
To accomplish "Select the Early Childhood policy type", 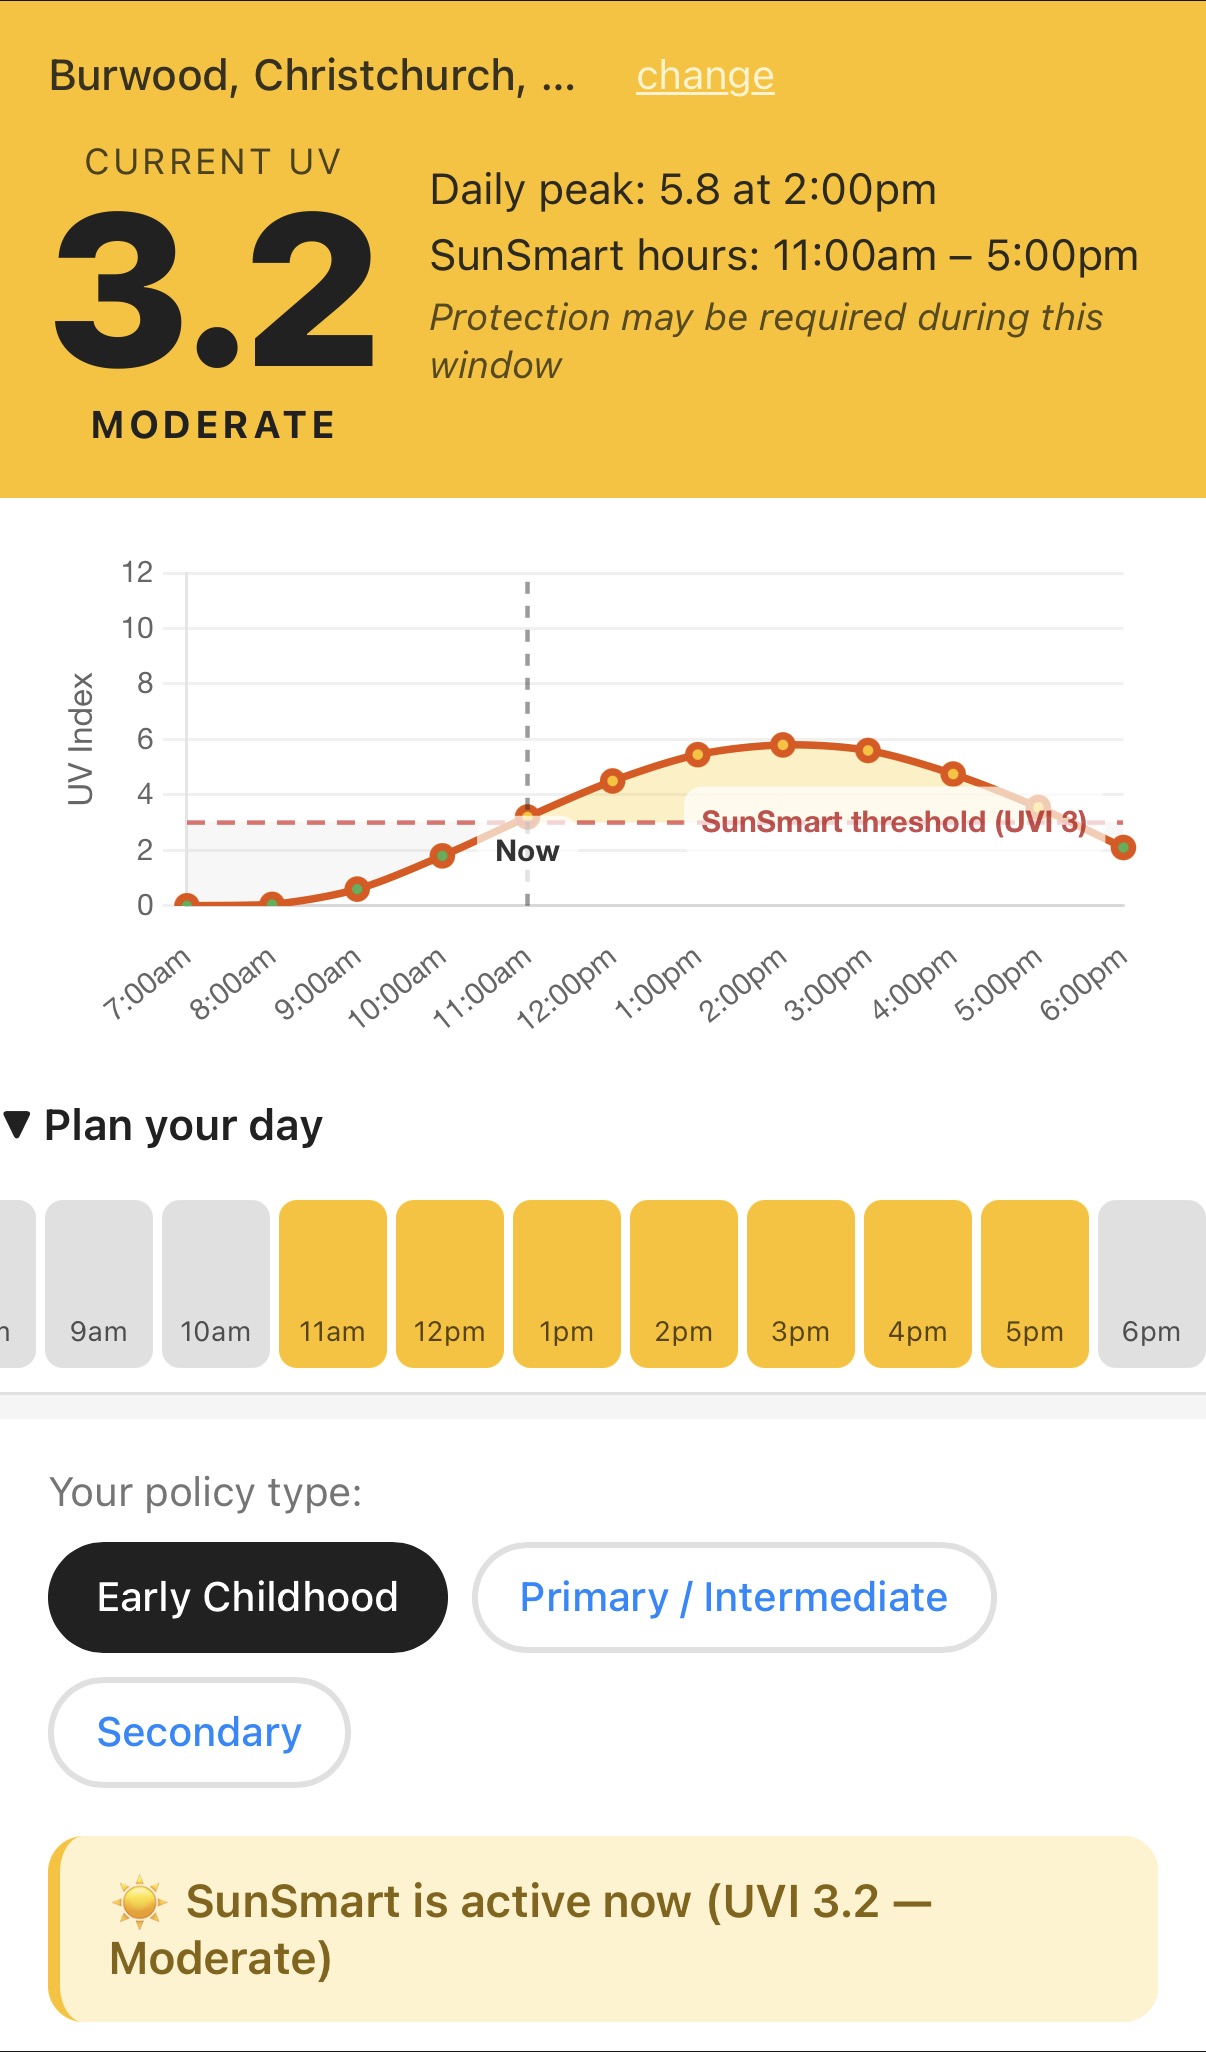I will (x=248, y=1597).
